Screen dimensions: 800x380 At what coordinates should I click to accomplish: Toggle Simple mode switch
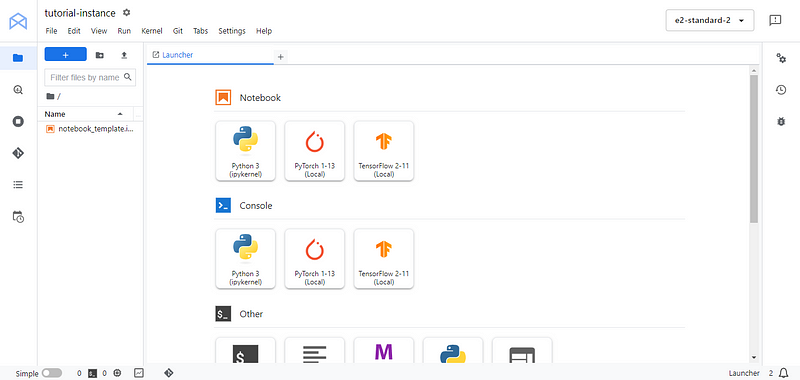[x=52, y=373]
